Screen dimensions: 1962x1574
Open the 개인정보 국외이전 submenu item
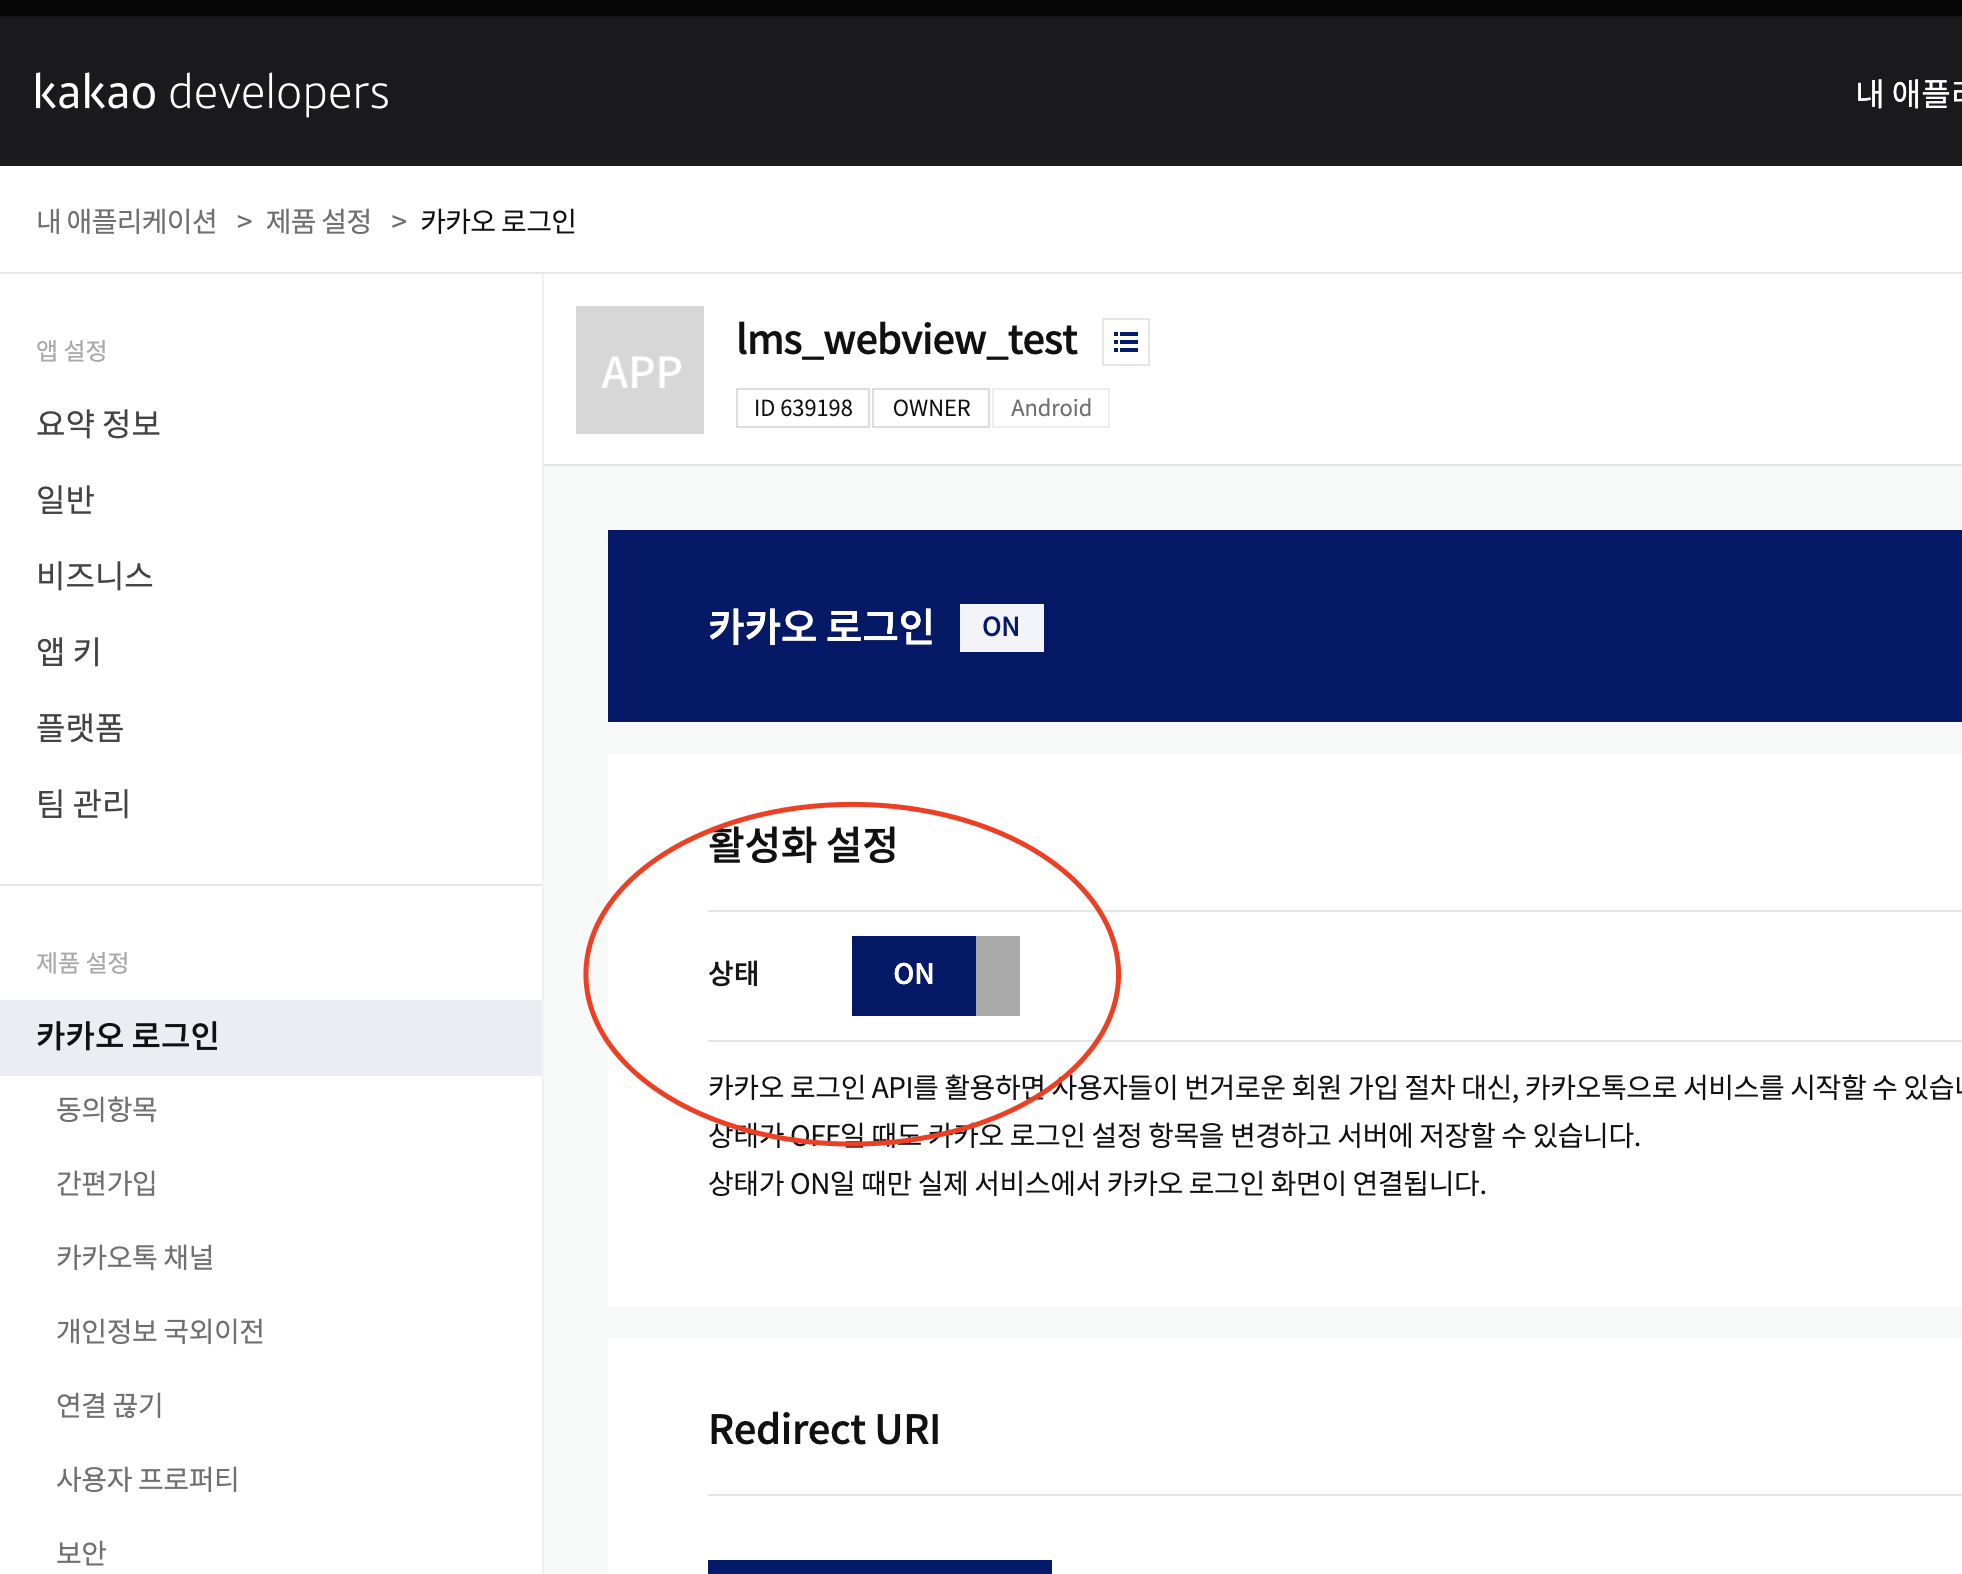click(160, 1331)
